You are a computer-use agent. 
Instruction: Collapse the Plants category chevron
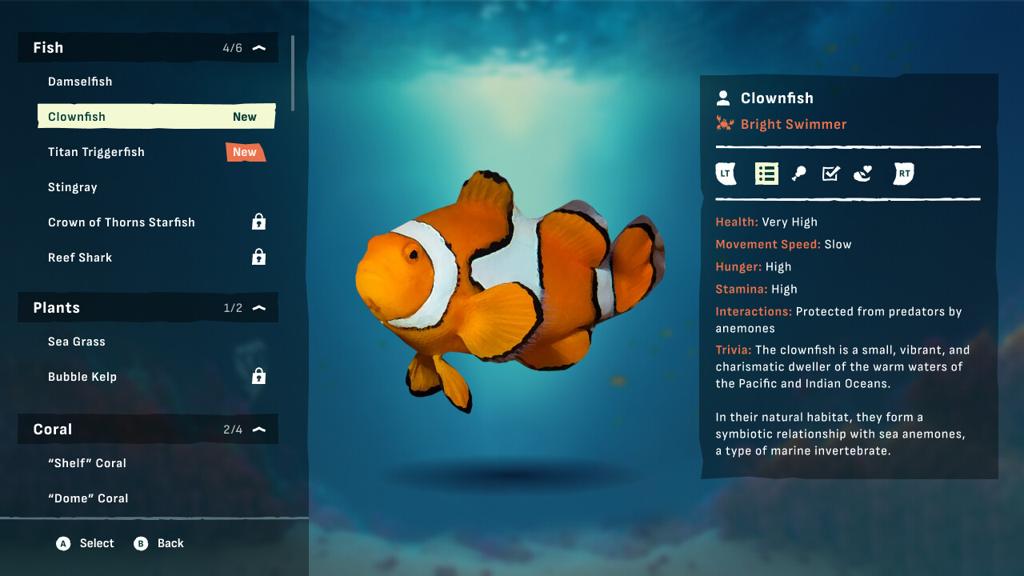click(259, 308)
